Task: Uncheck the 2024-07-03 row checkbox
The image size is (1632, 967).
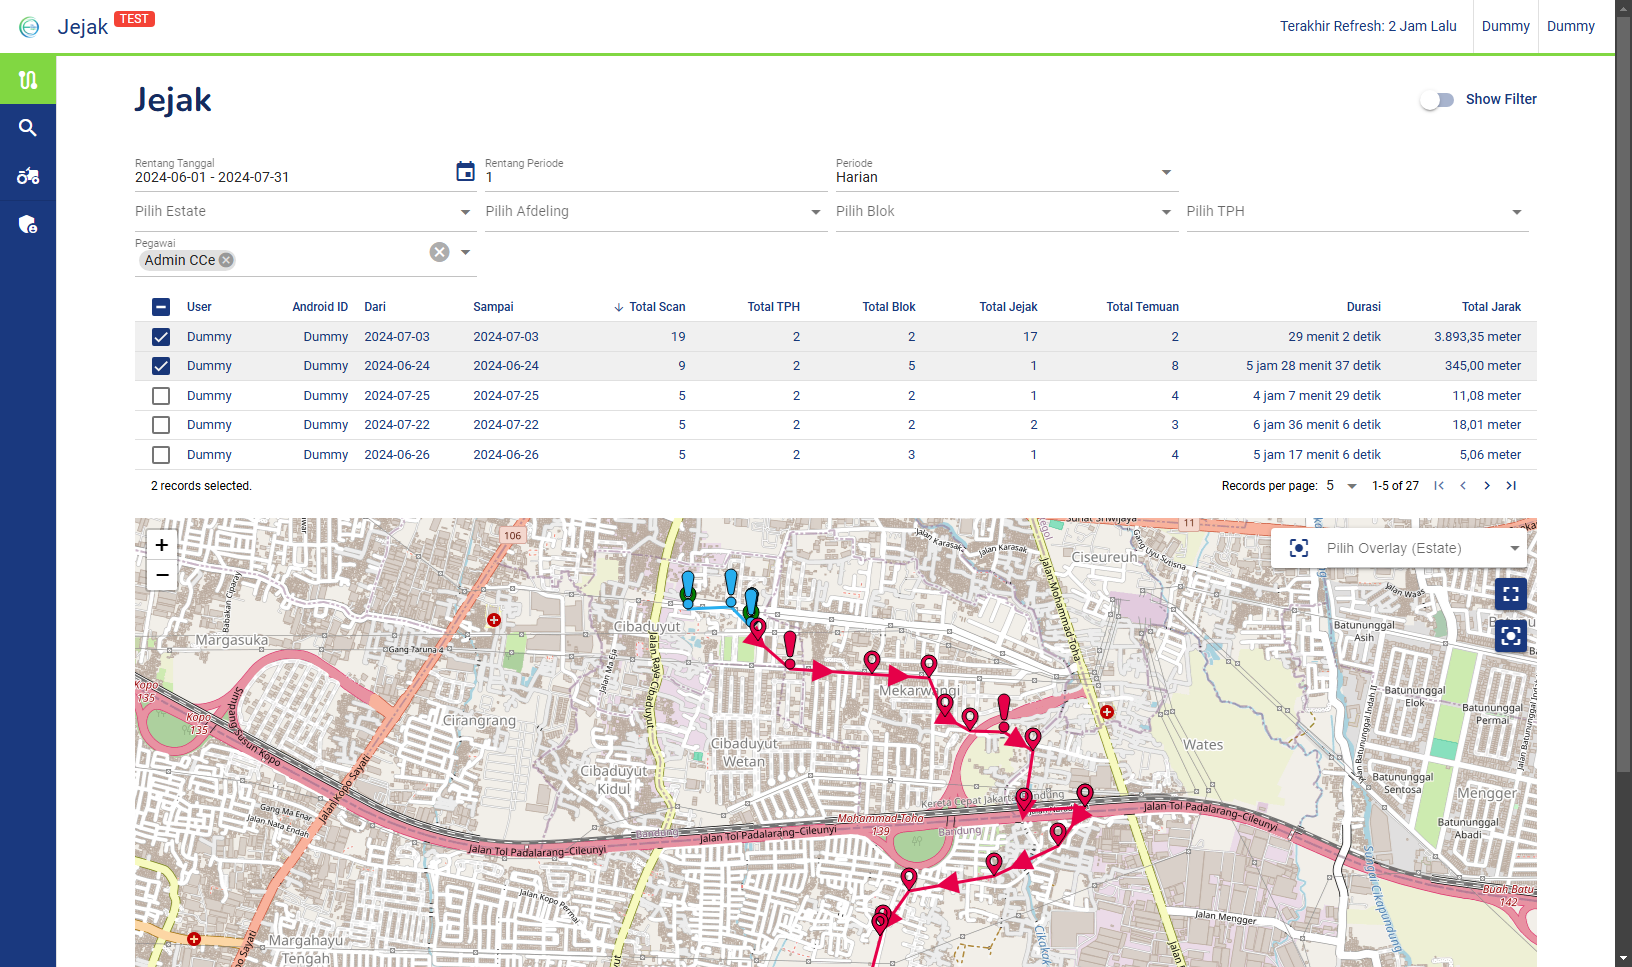Action: pos(161,337)
